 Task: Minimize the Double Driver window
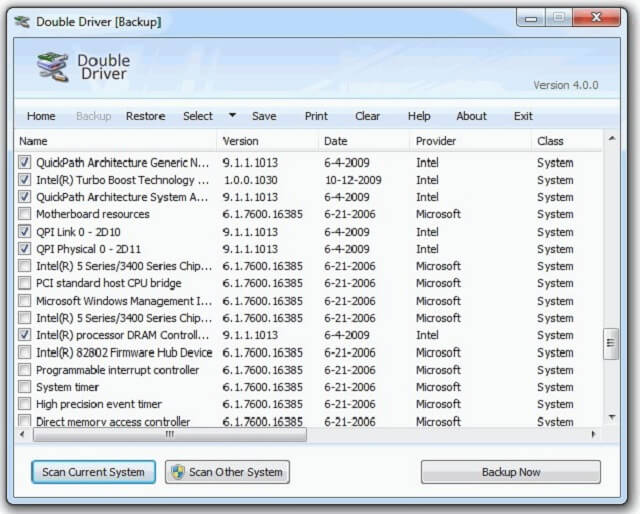(x=530, y=18)
